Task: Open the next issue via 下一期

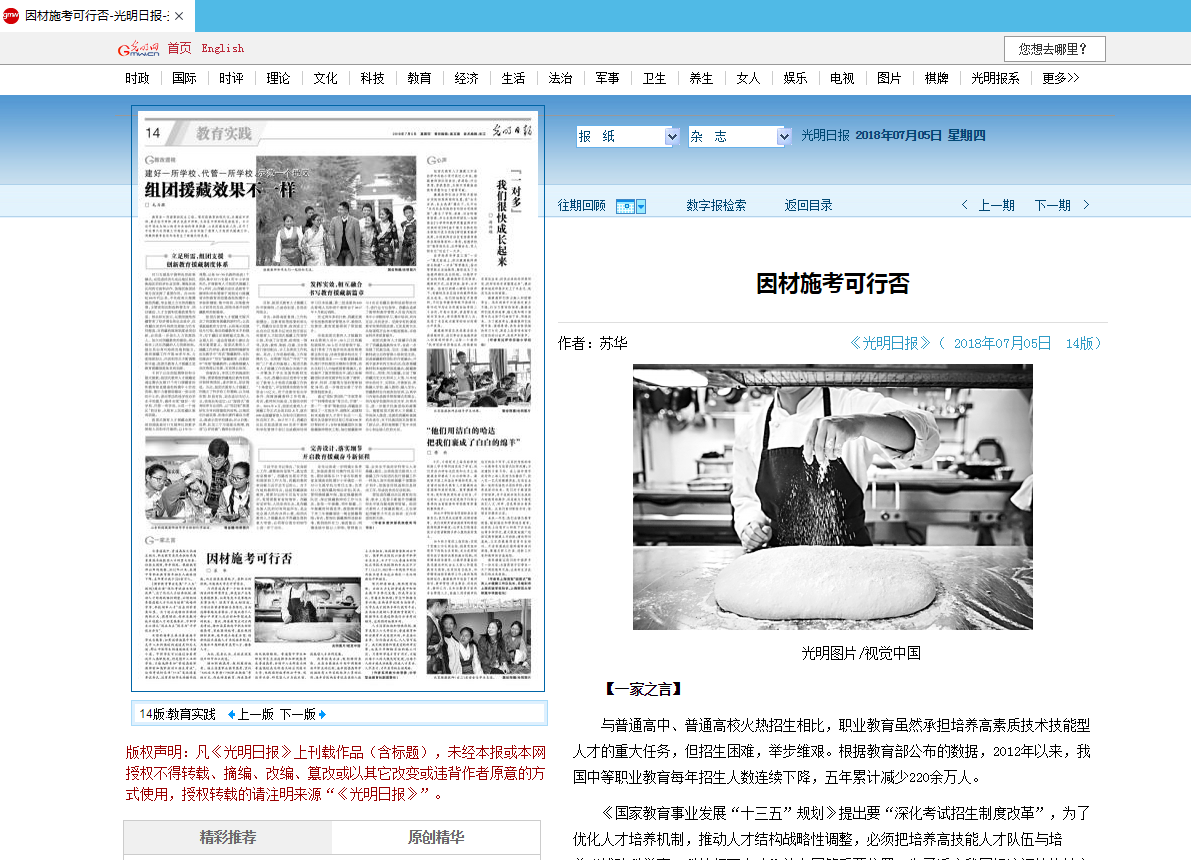Action: [x=1052, y=204]
